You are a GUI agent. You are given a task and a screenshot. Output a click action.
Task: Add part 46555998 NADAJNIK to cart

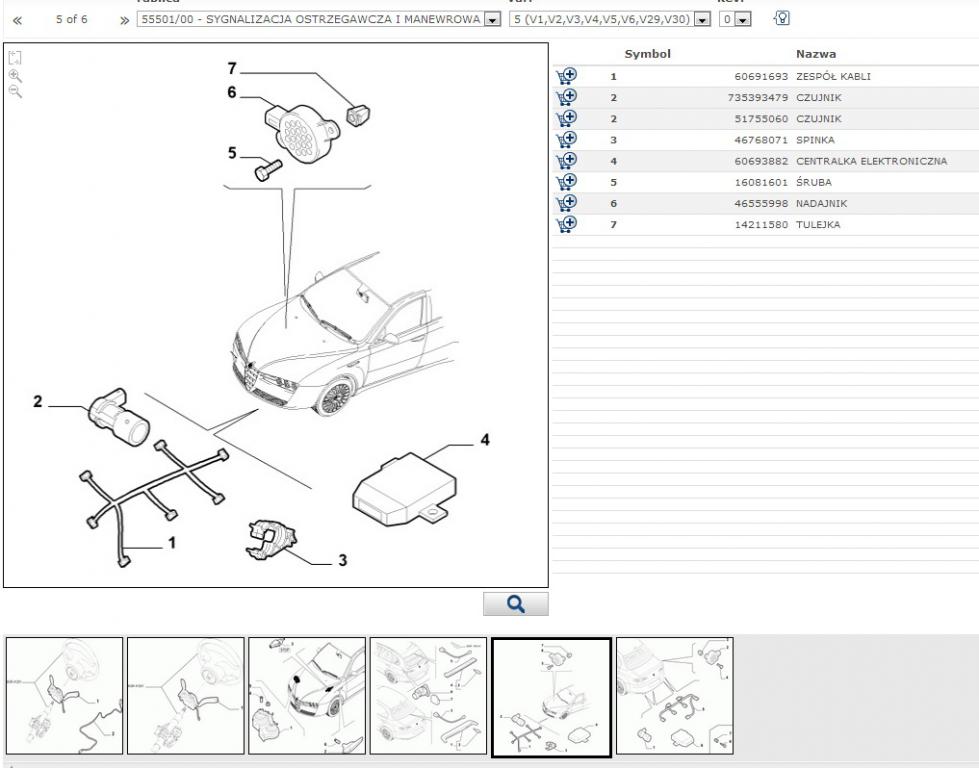566,204
